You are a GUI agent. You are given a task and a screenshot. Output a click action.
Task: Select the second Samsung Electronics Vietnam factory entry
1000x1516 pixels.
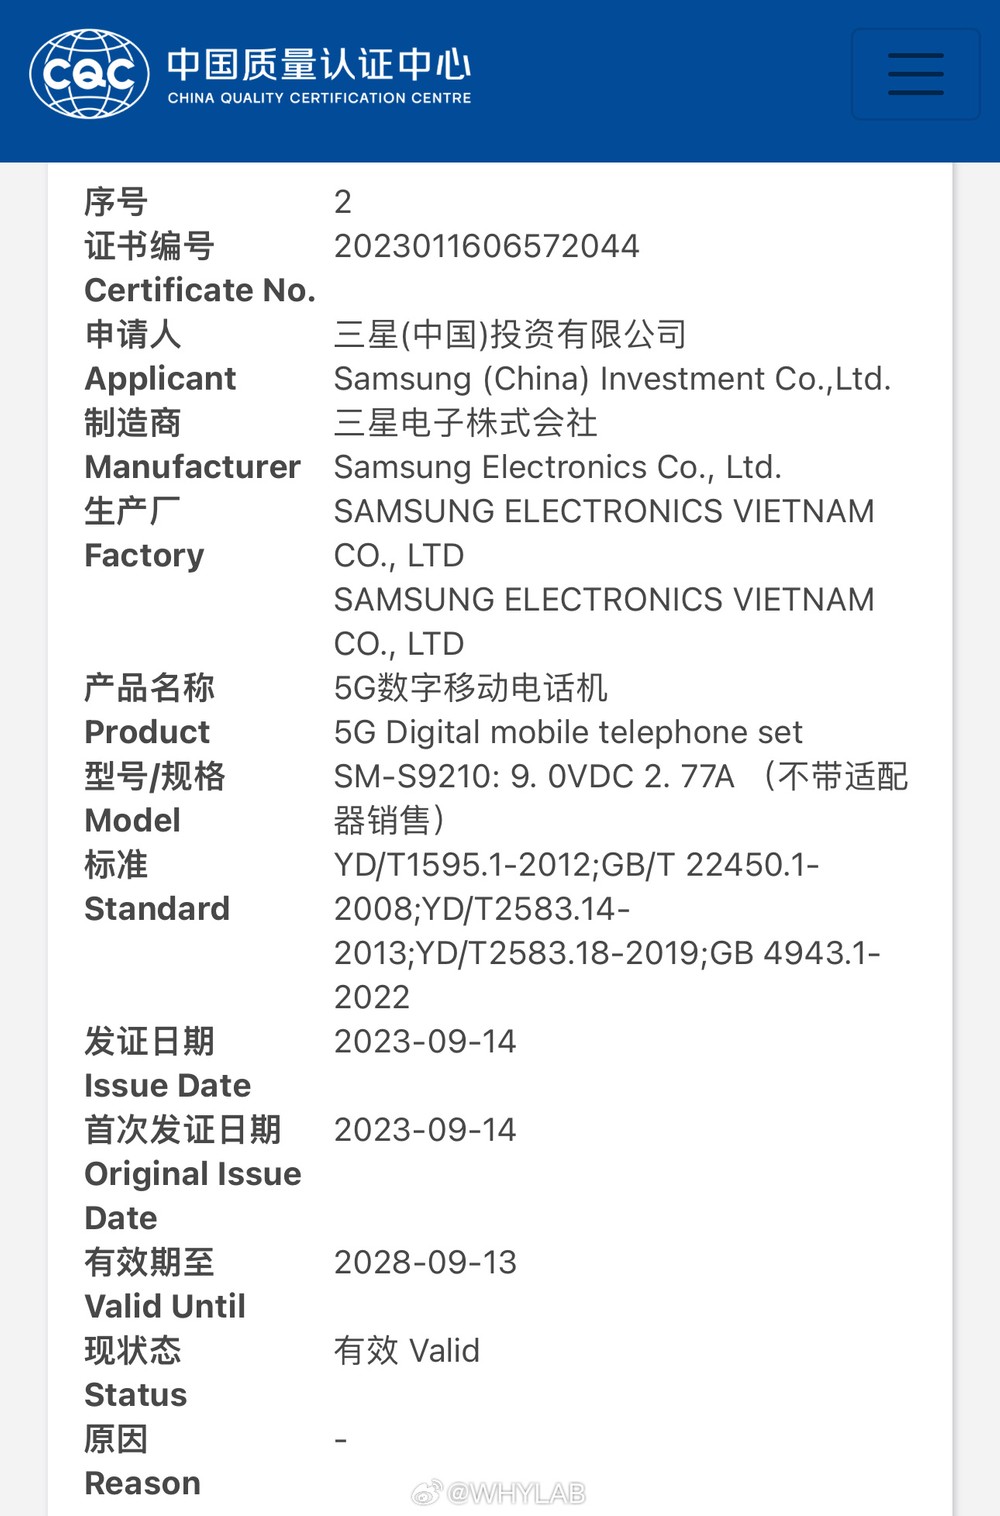604,621
